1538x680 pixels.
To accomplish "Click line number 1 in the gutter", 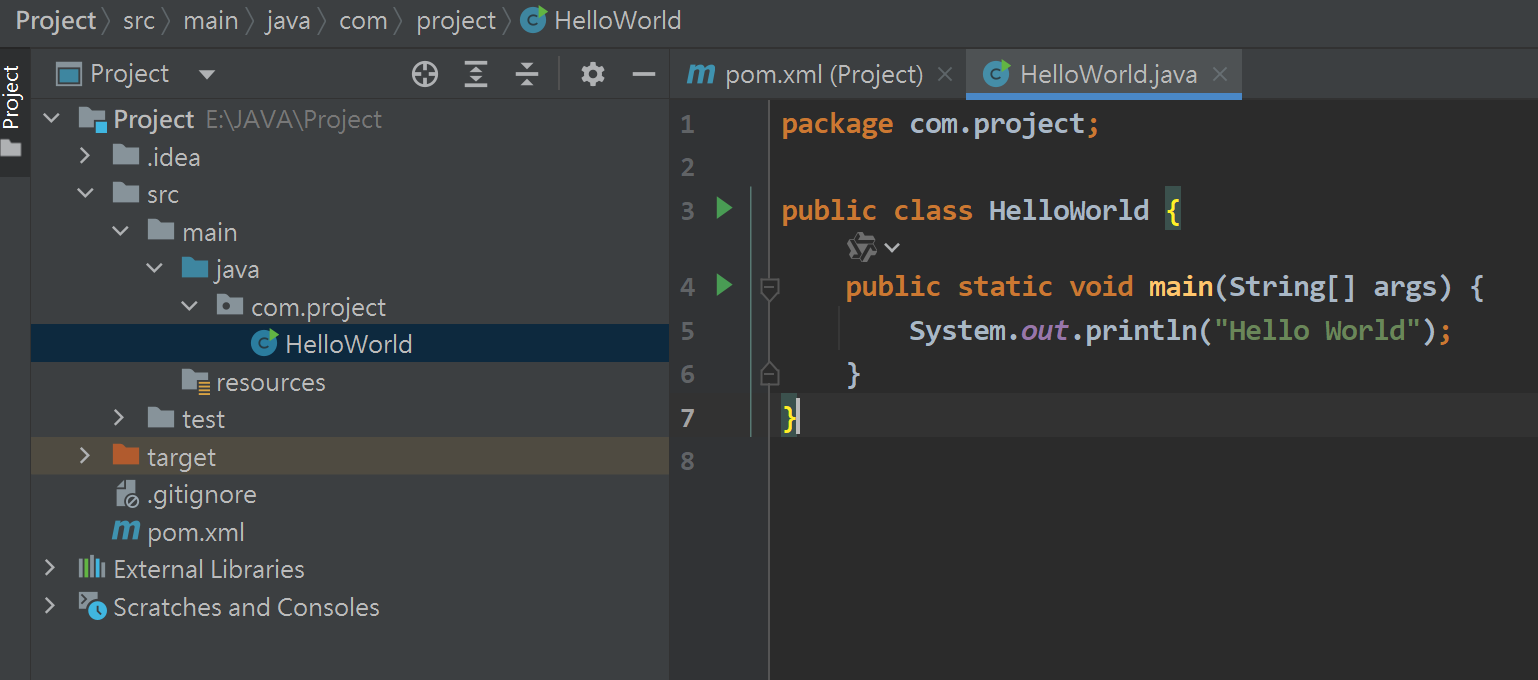I will point(687,125).
